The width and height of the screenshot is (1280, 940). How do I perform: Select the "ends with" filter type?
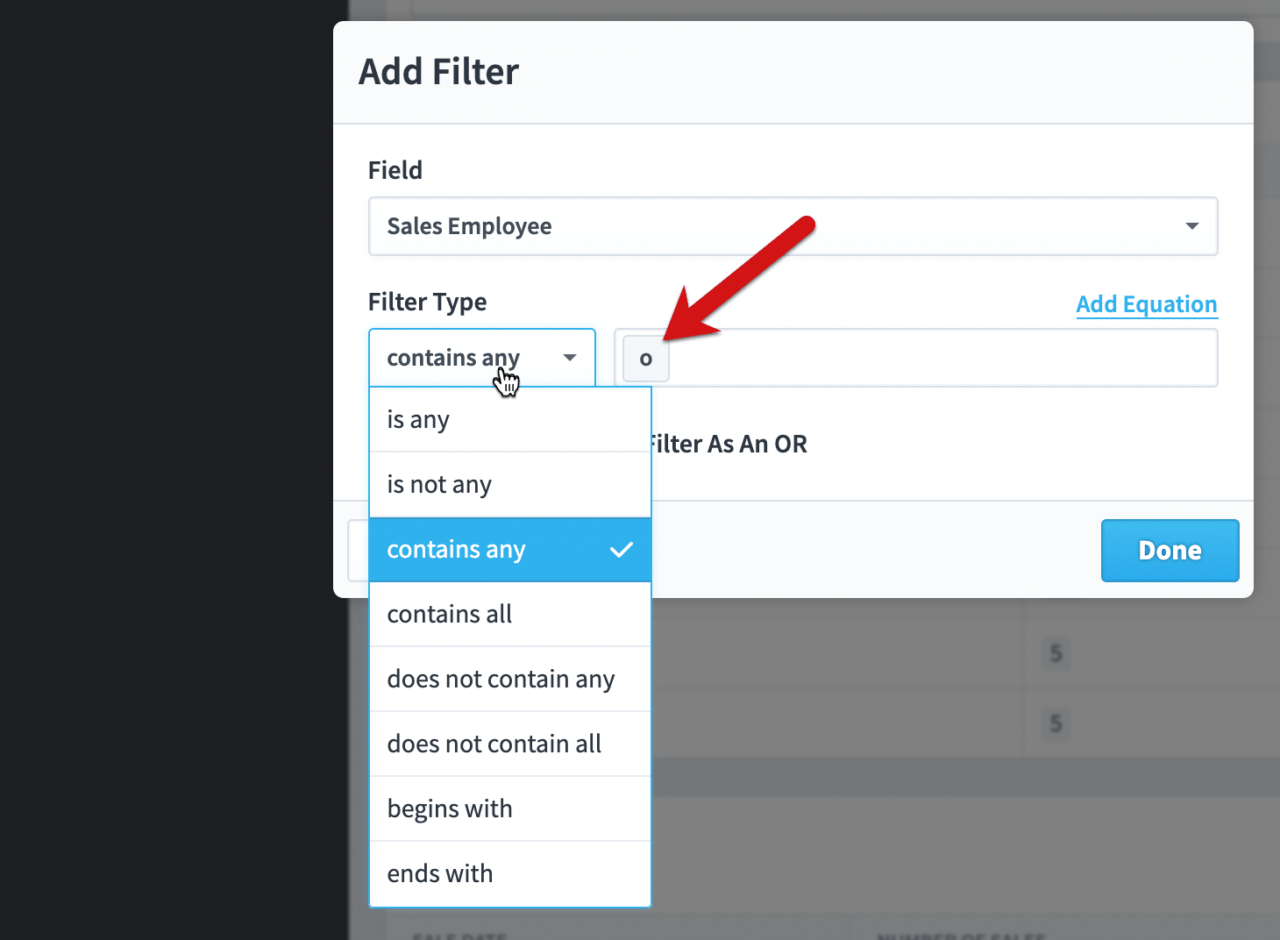pyautogui.click(x=439, y=873)
